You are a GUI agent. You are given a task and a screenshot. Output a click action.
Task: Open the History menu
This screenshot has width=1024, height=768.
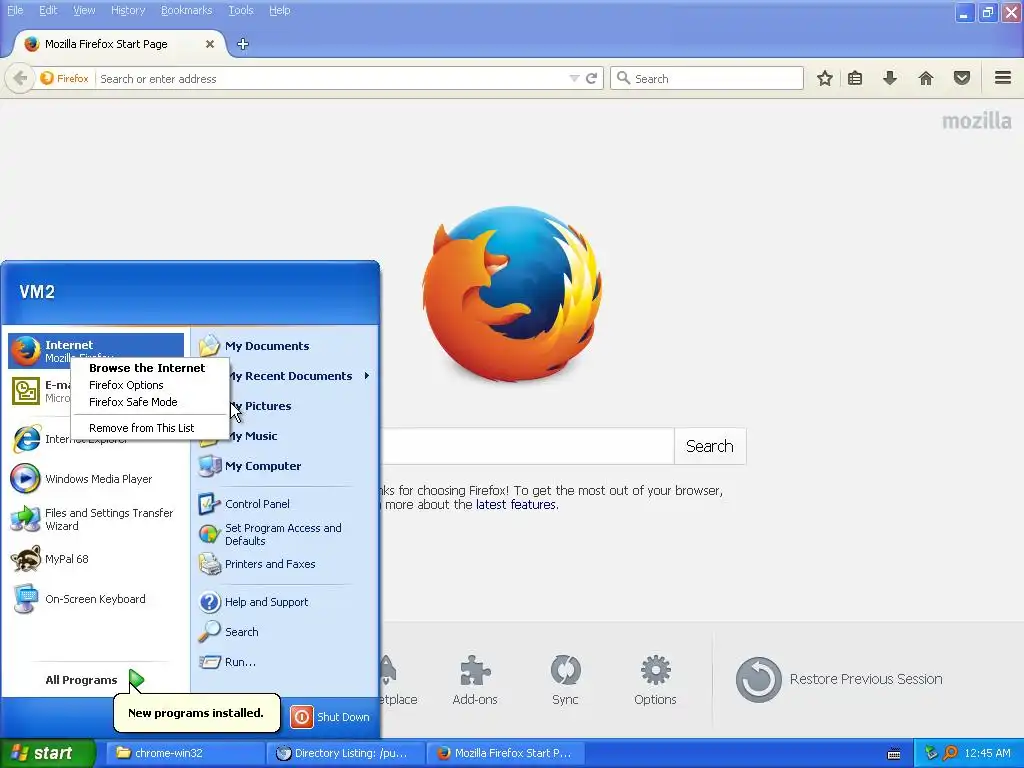(x=128, y=10)
